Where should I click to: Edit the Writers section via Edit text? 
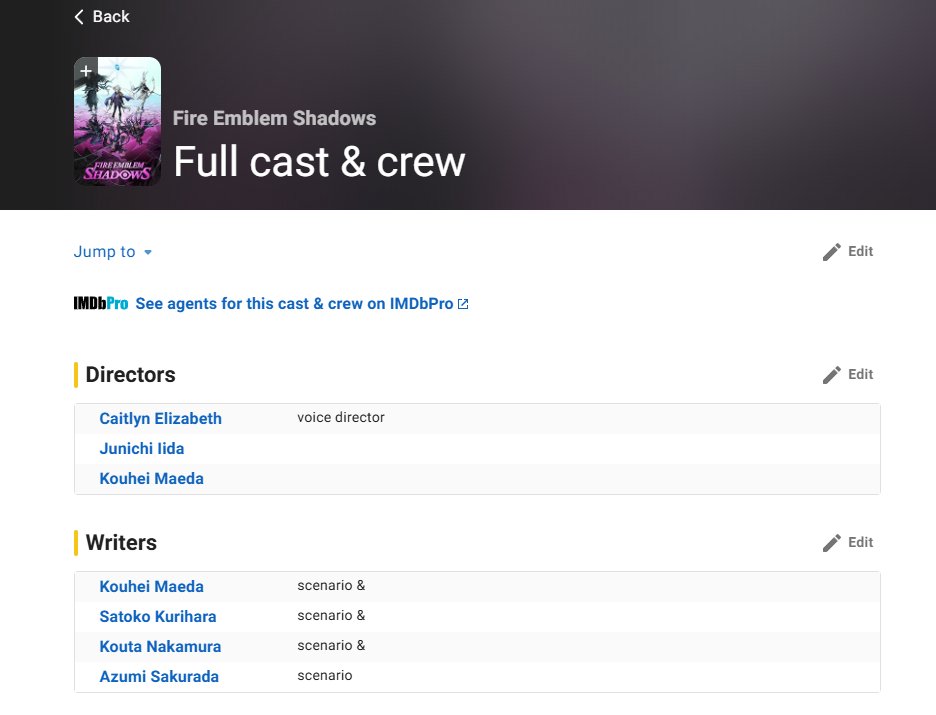tap(860, 542)
